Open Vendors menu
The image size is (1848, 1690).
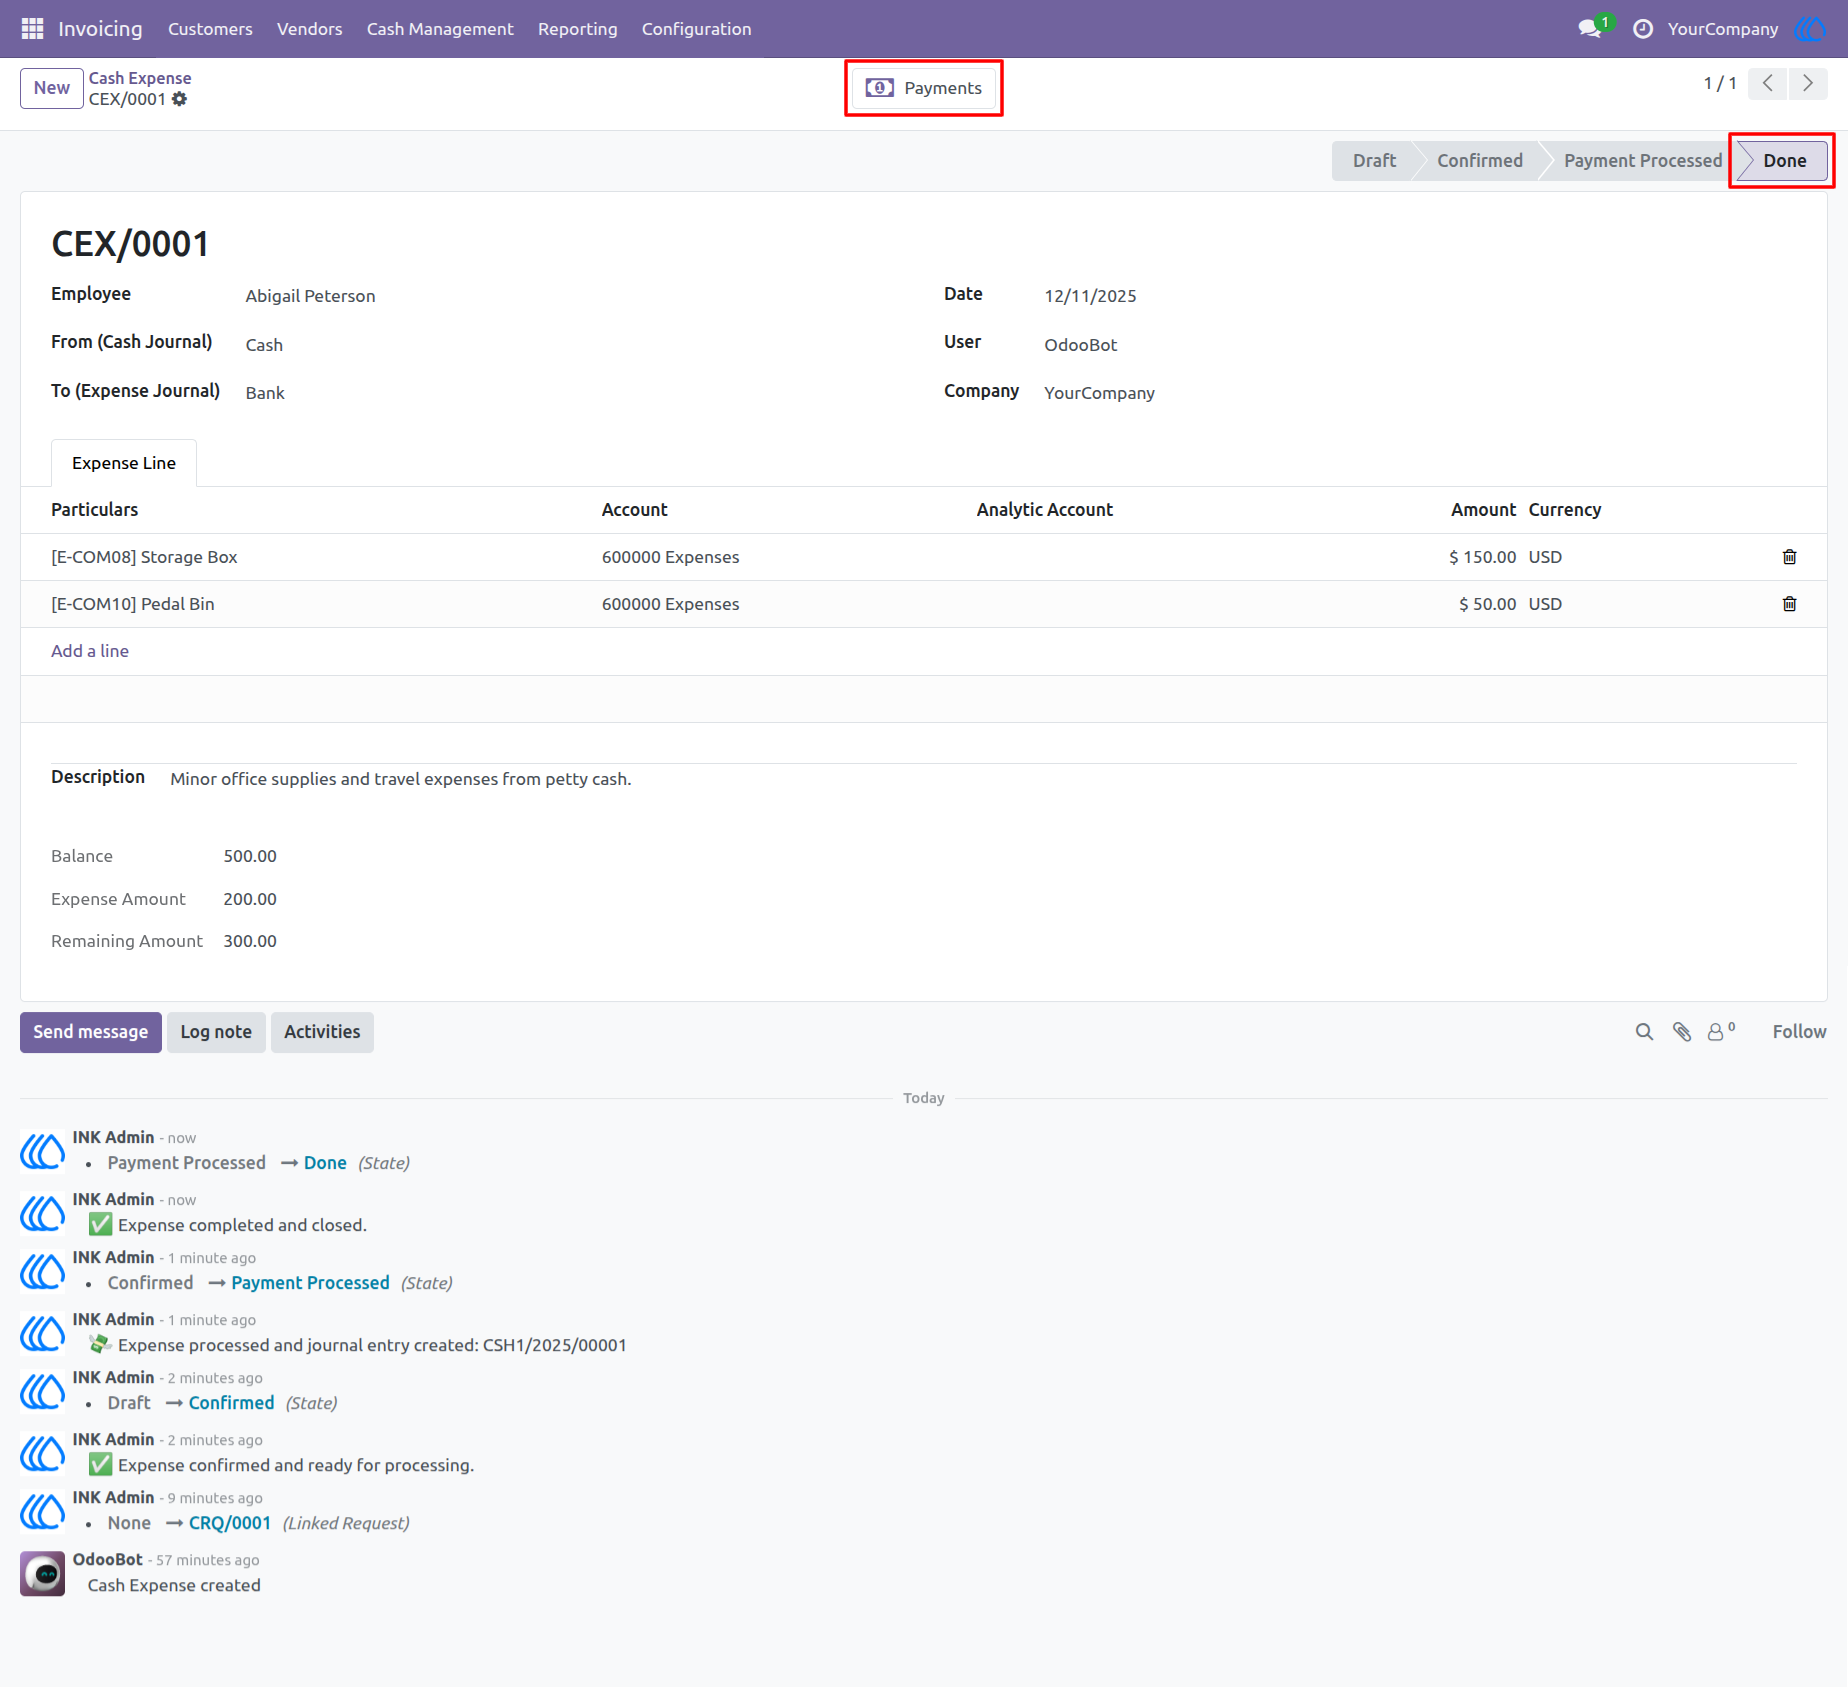[x=310, y=29]
